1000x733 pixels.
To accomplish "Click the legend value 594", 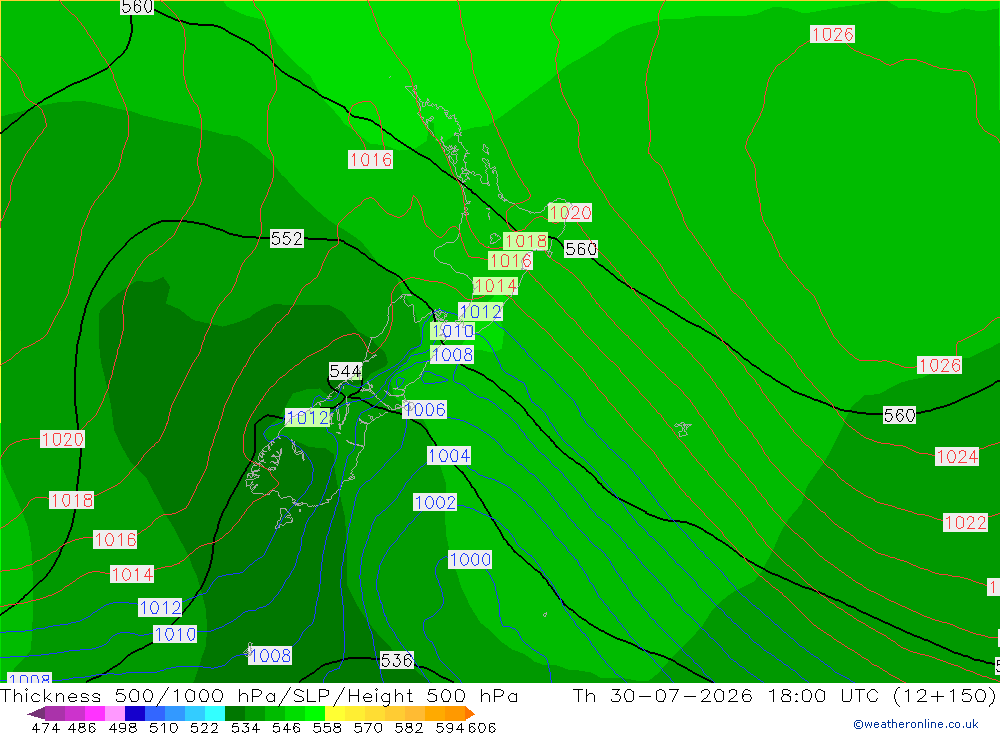I will [450, 727].
